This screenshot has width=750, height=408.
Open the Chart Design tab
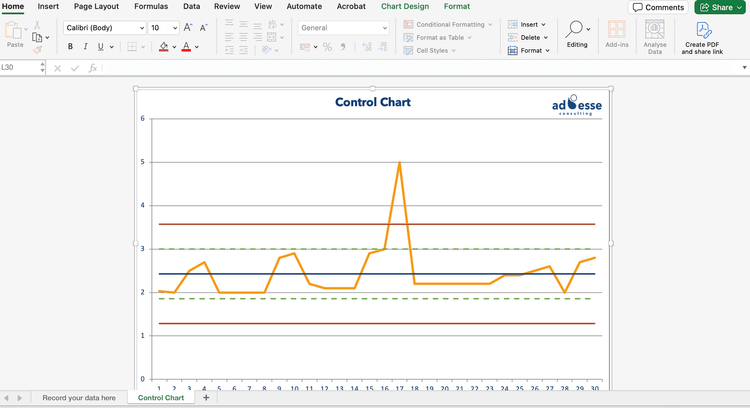405,7
